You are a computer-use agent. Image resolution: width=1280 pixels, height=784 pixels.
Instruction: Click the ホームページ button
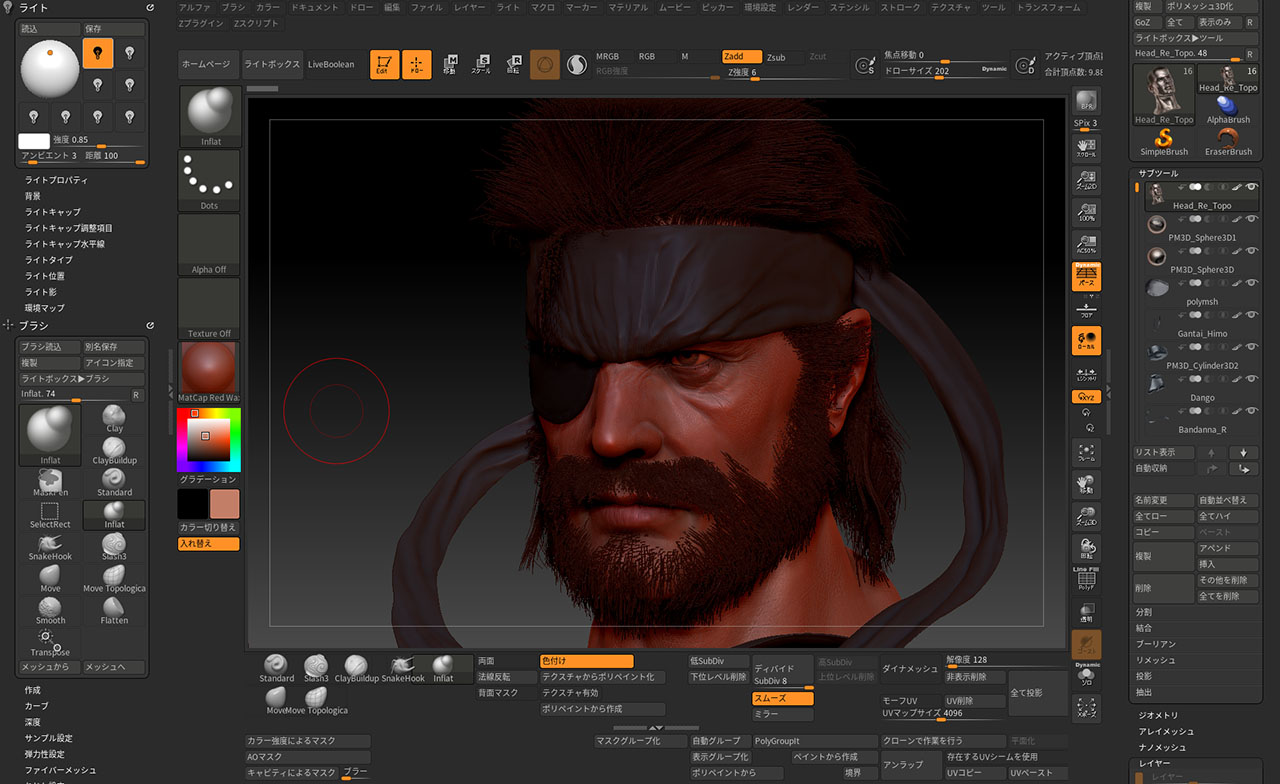(x=208, y=64)
